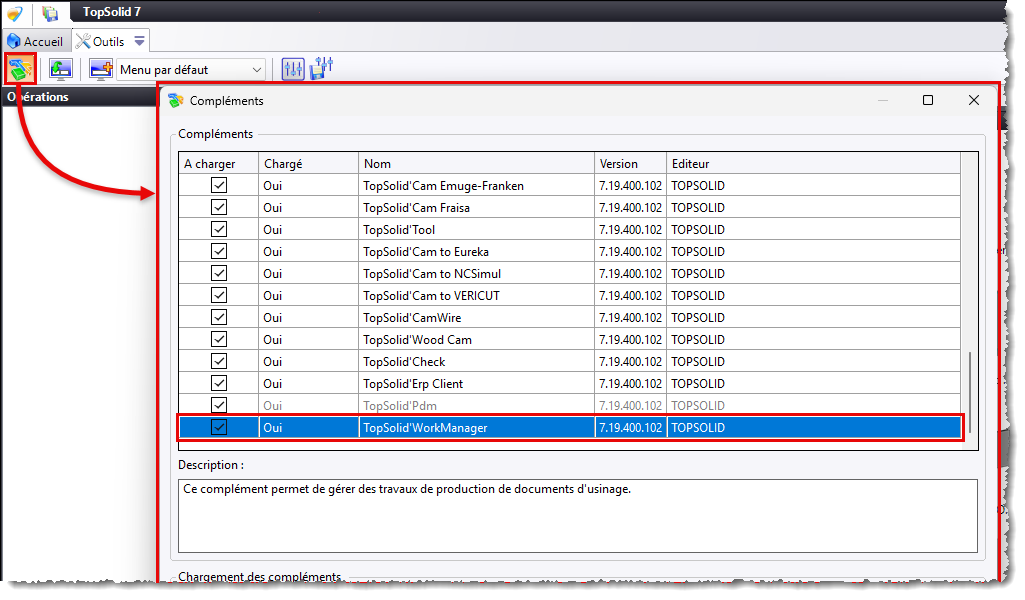The image size is (1025, 600).
Task: Click the TopSolid application logo icon
Action: coord(15,12)
